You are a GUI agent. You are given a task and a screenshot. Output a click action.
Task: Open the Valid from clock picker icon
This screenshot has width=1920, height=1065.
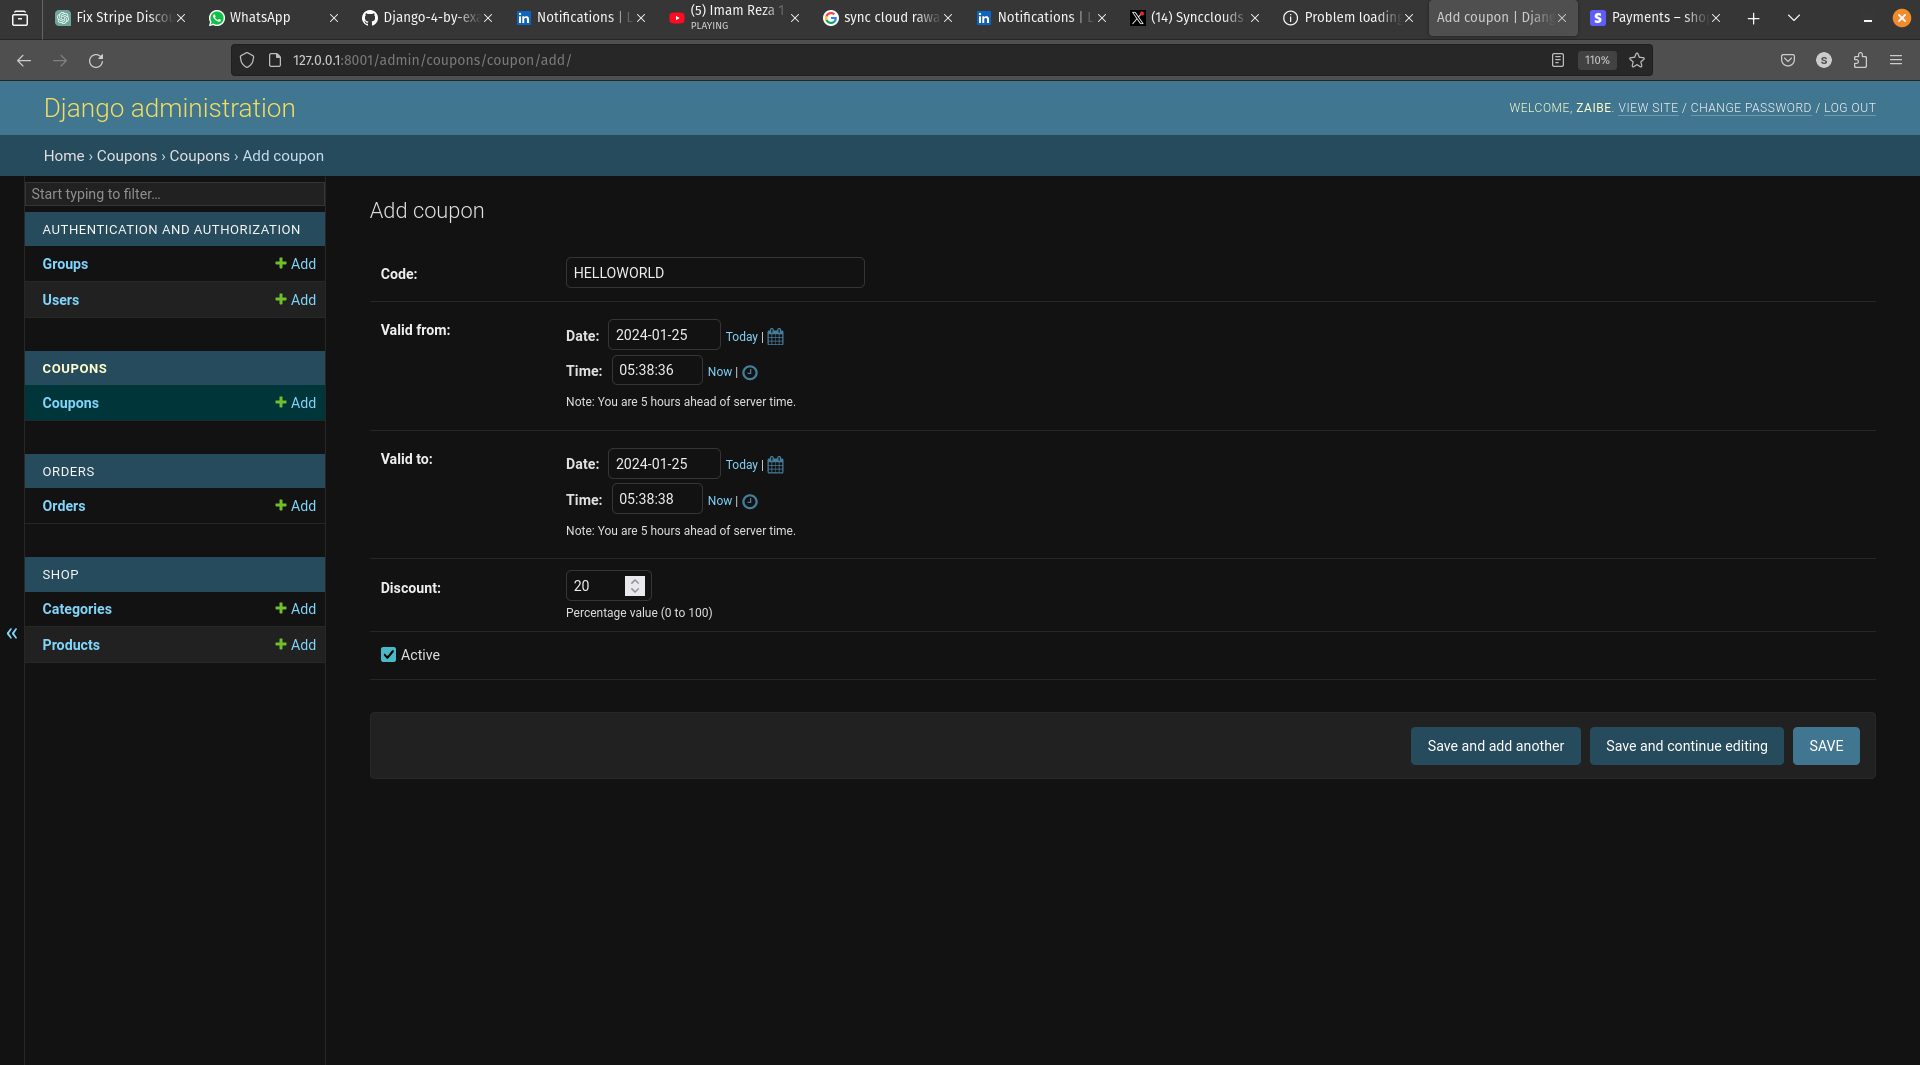[x=750, y=372]
